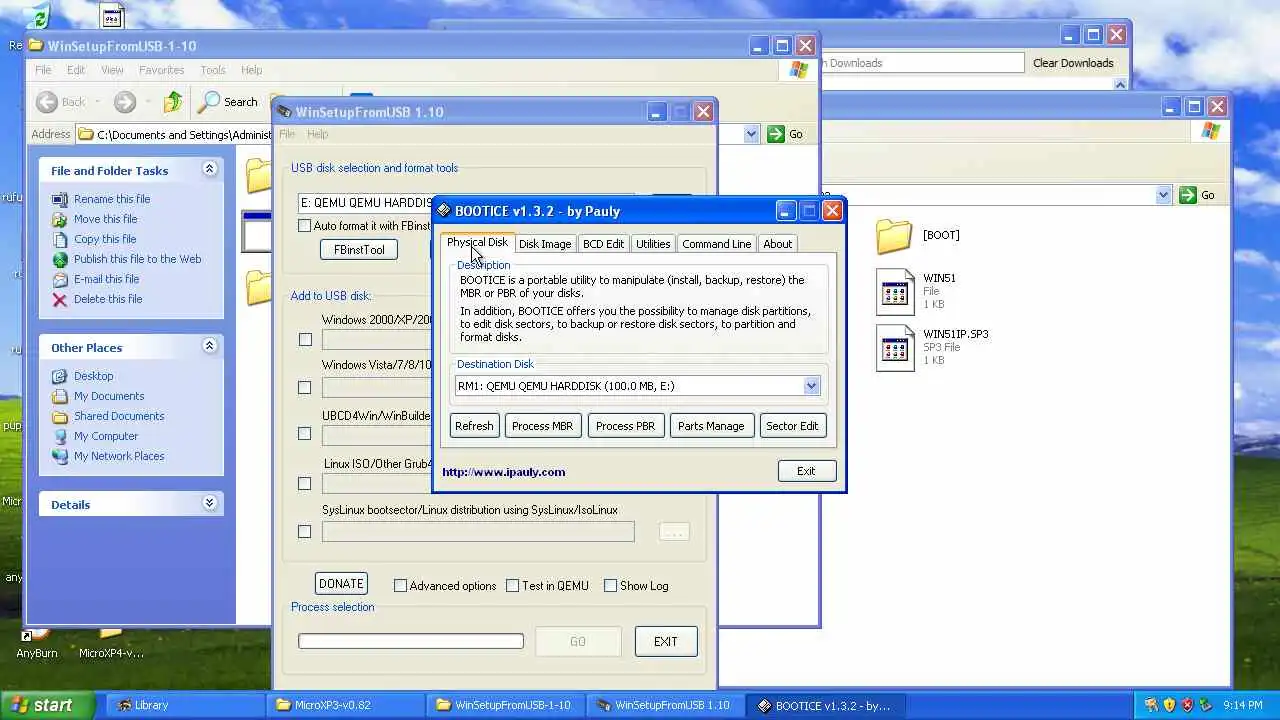Click the My Documents icon in Other Places
This screenshot has width=1280, height=720.
[x=60, y=396]
